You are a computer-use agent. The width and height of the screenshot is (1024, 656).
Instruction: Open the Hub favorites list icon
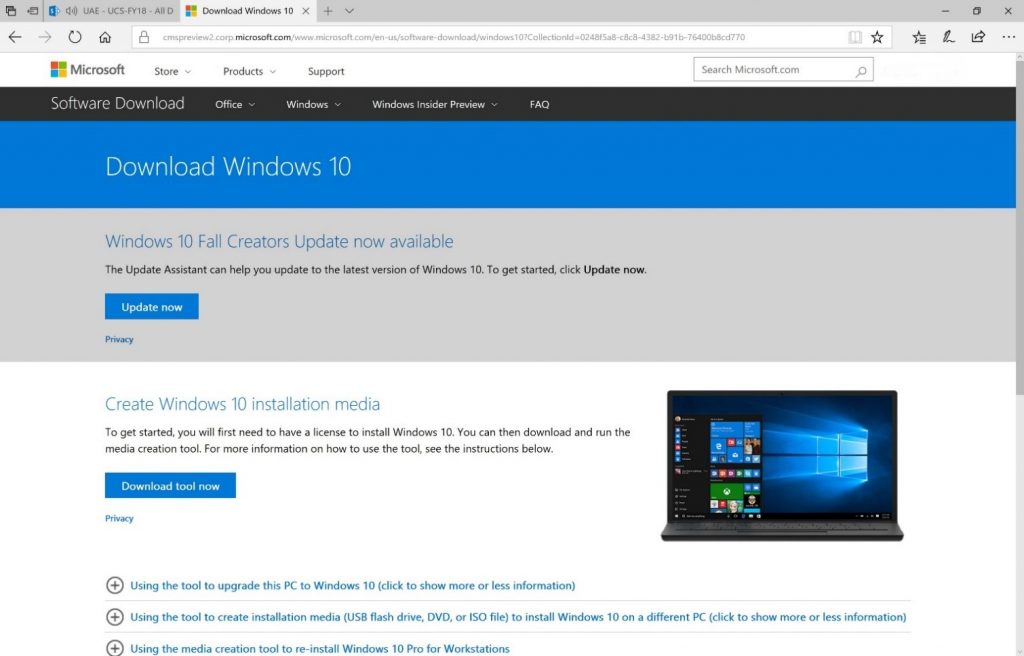[x=919, y=36]
